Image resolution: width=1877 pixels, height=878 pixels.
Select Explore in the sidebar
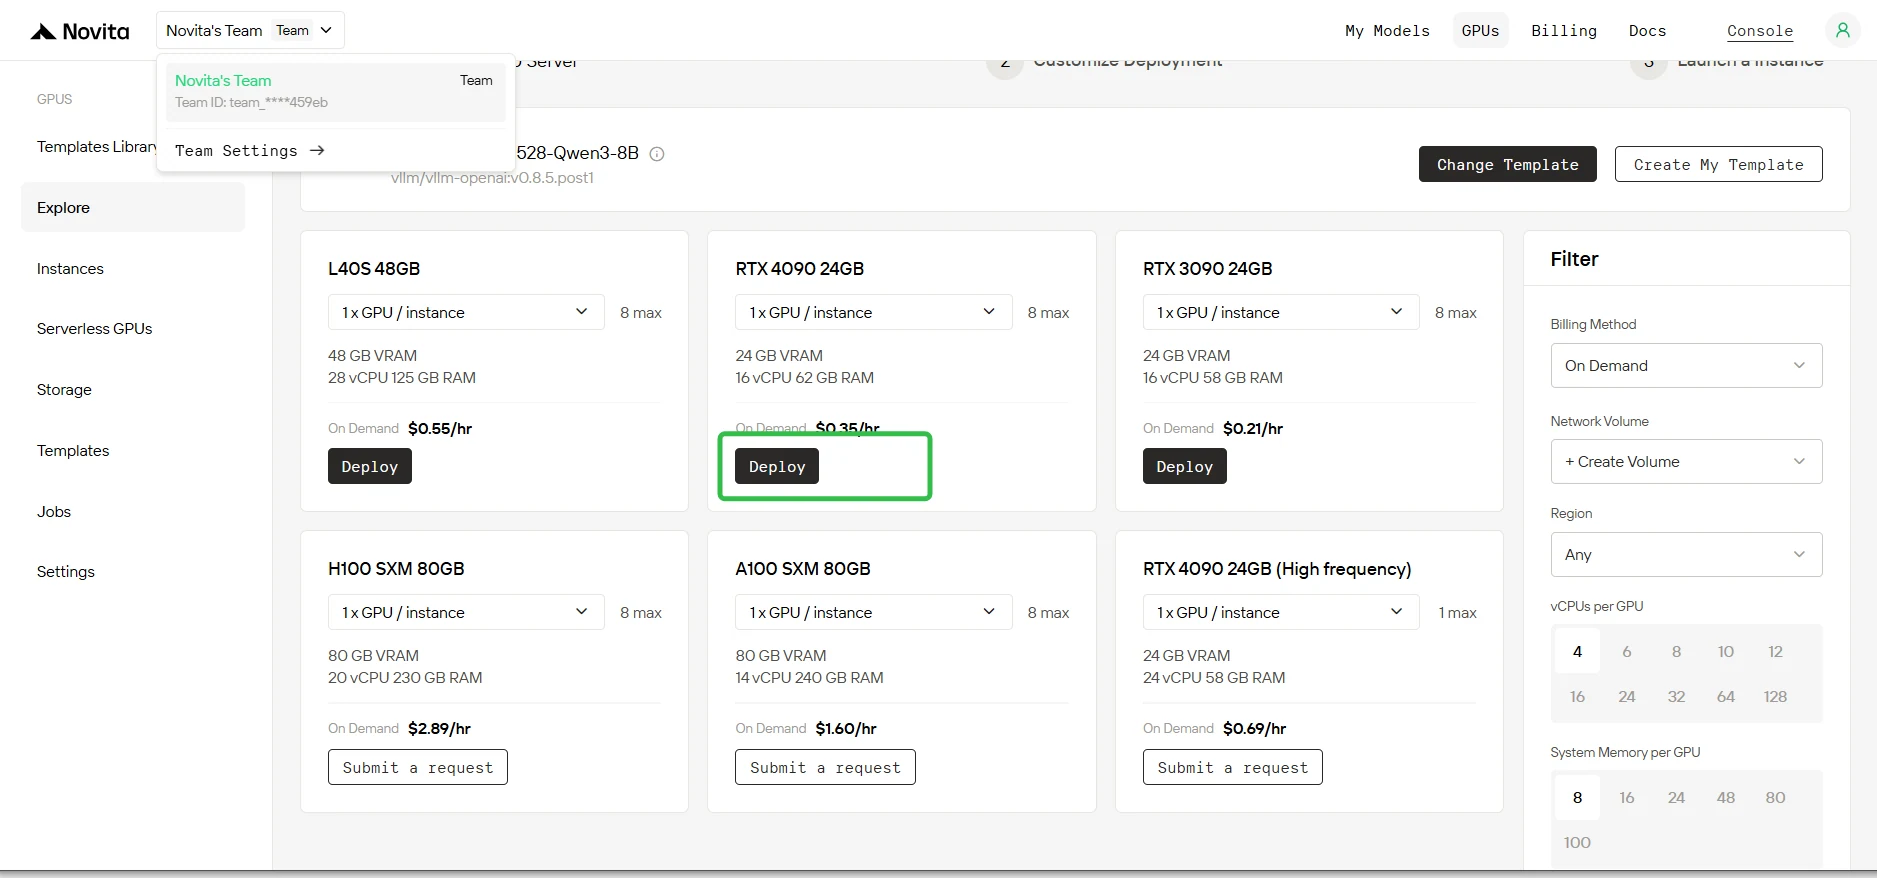pyautogui.click(x=133, y=207)
